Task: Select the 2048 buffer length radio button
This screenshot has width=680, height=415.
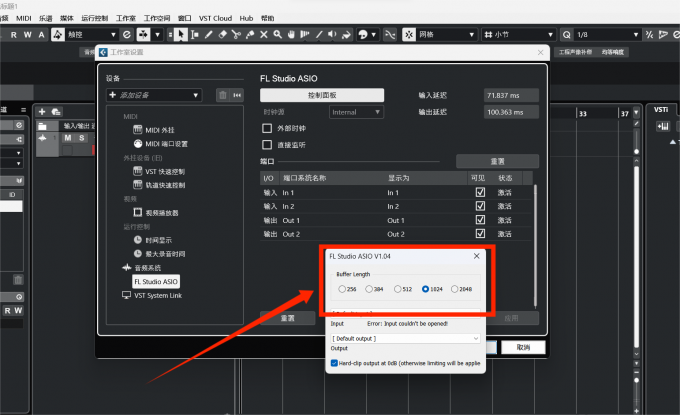Action: coord(454,289)
